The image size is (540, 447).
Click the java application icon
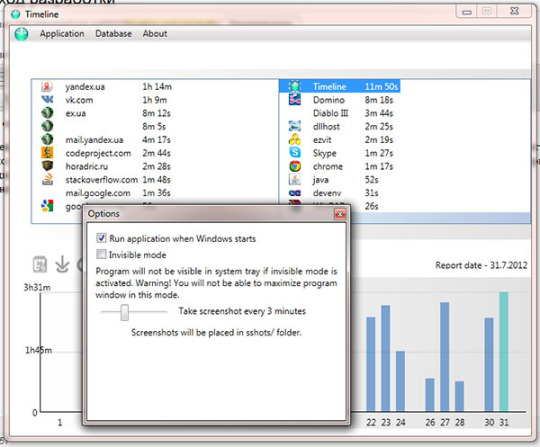[295, 179]
